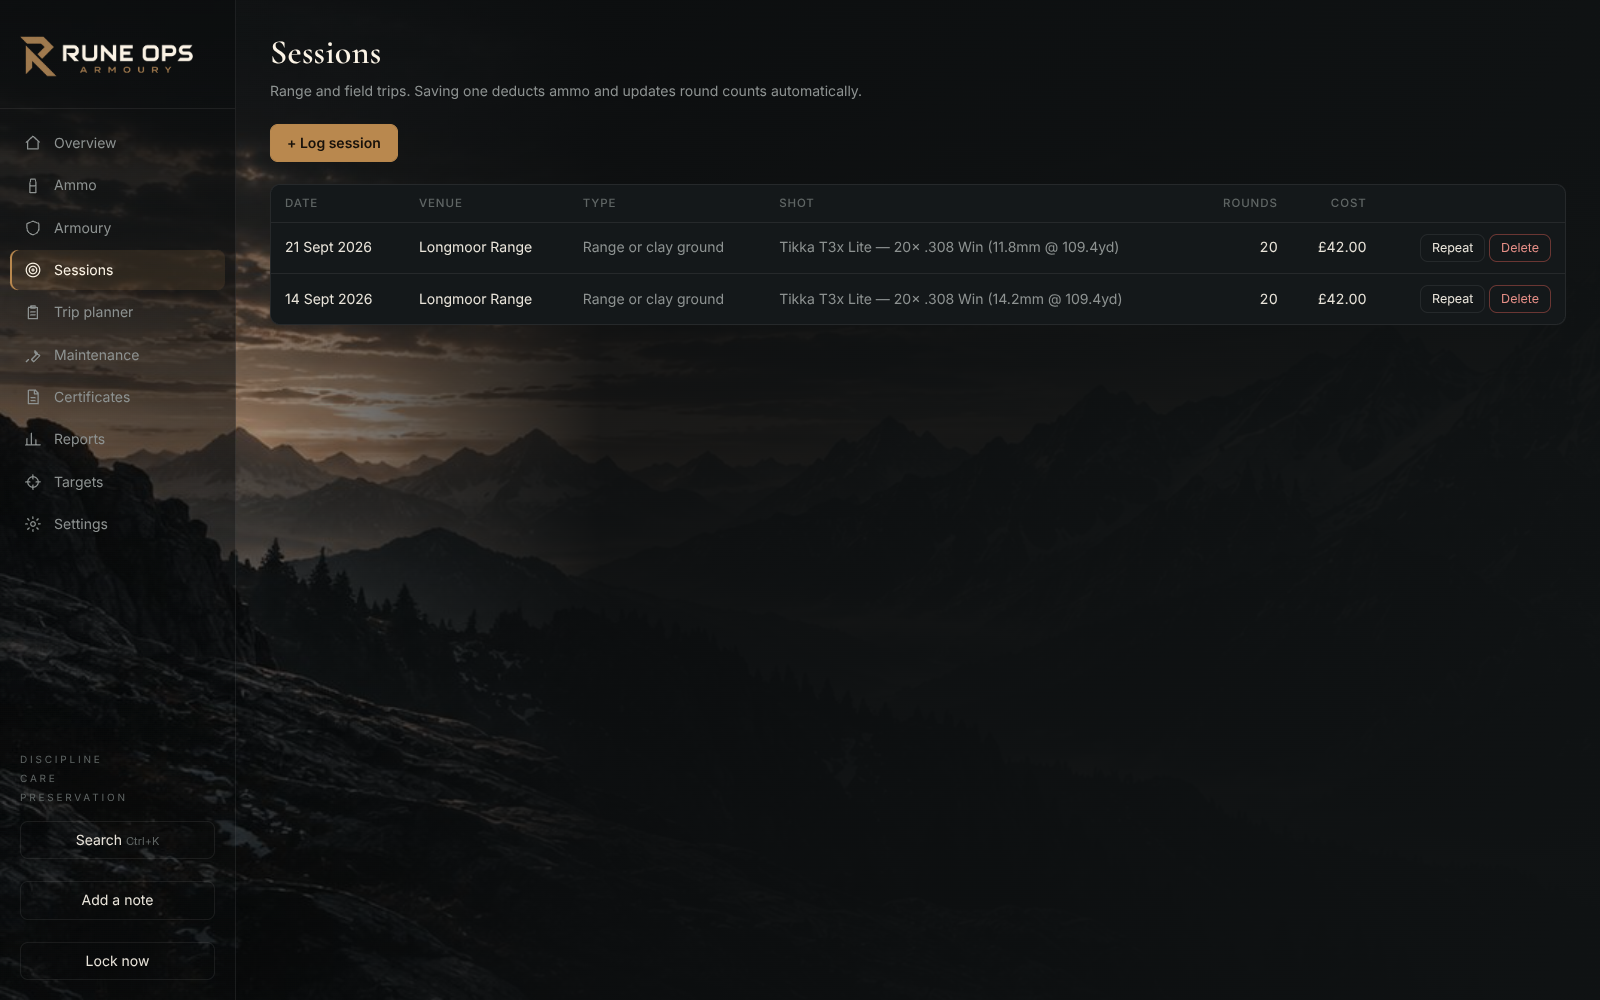Click the Ammo cartridge icon
The height and width of the screenshot is (1000, 1600).
(x=33, y=185)
